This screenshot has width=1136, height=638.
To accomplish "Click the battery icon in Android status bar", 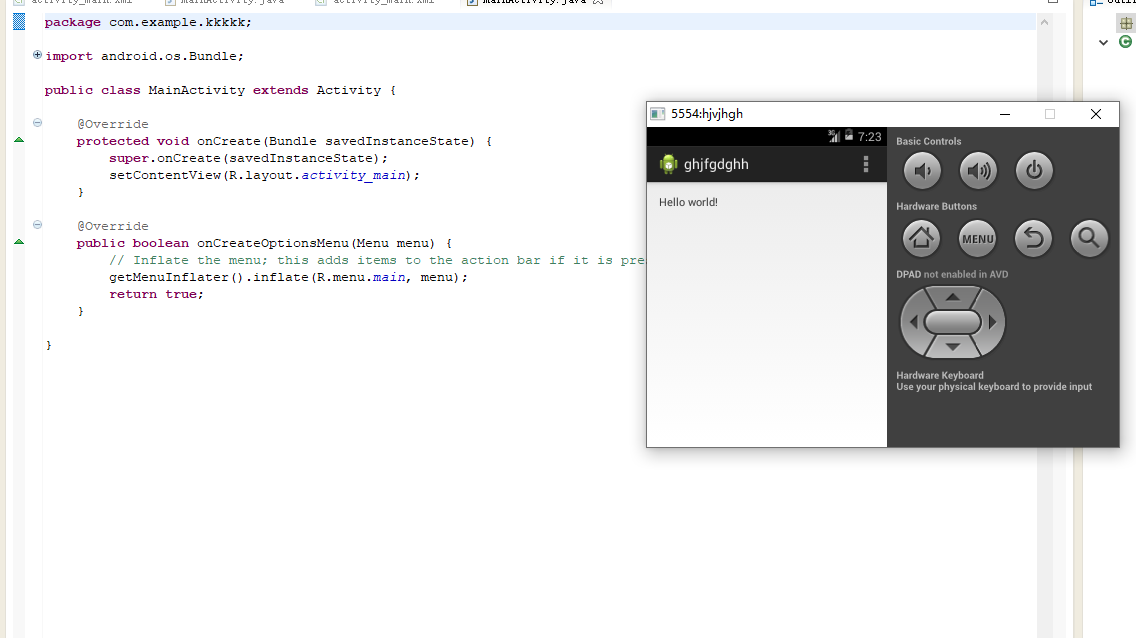I will 848,135.
